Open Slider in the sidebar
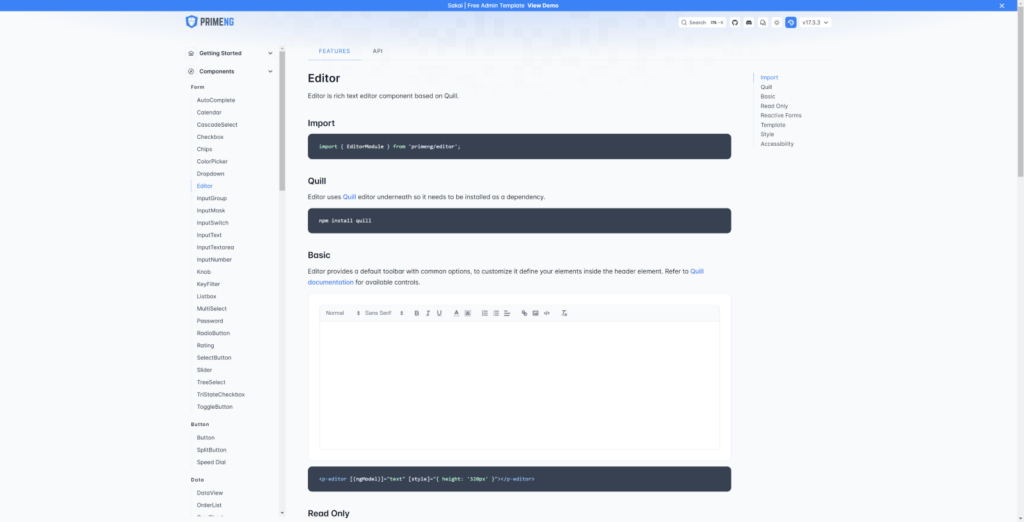 pos(204,370)
